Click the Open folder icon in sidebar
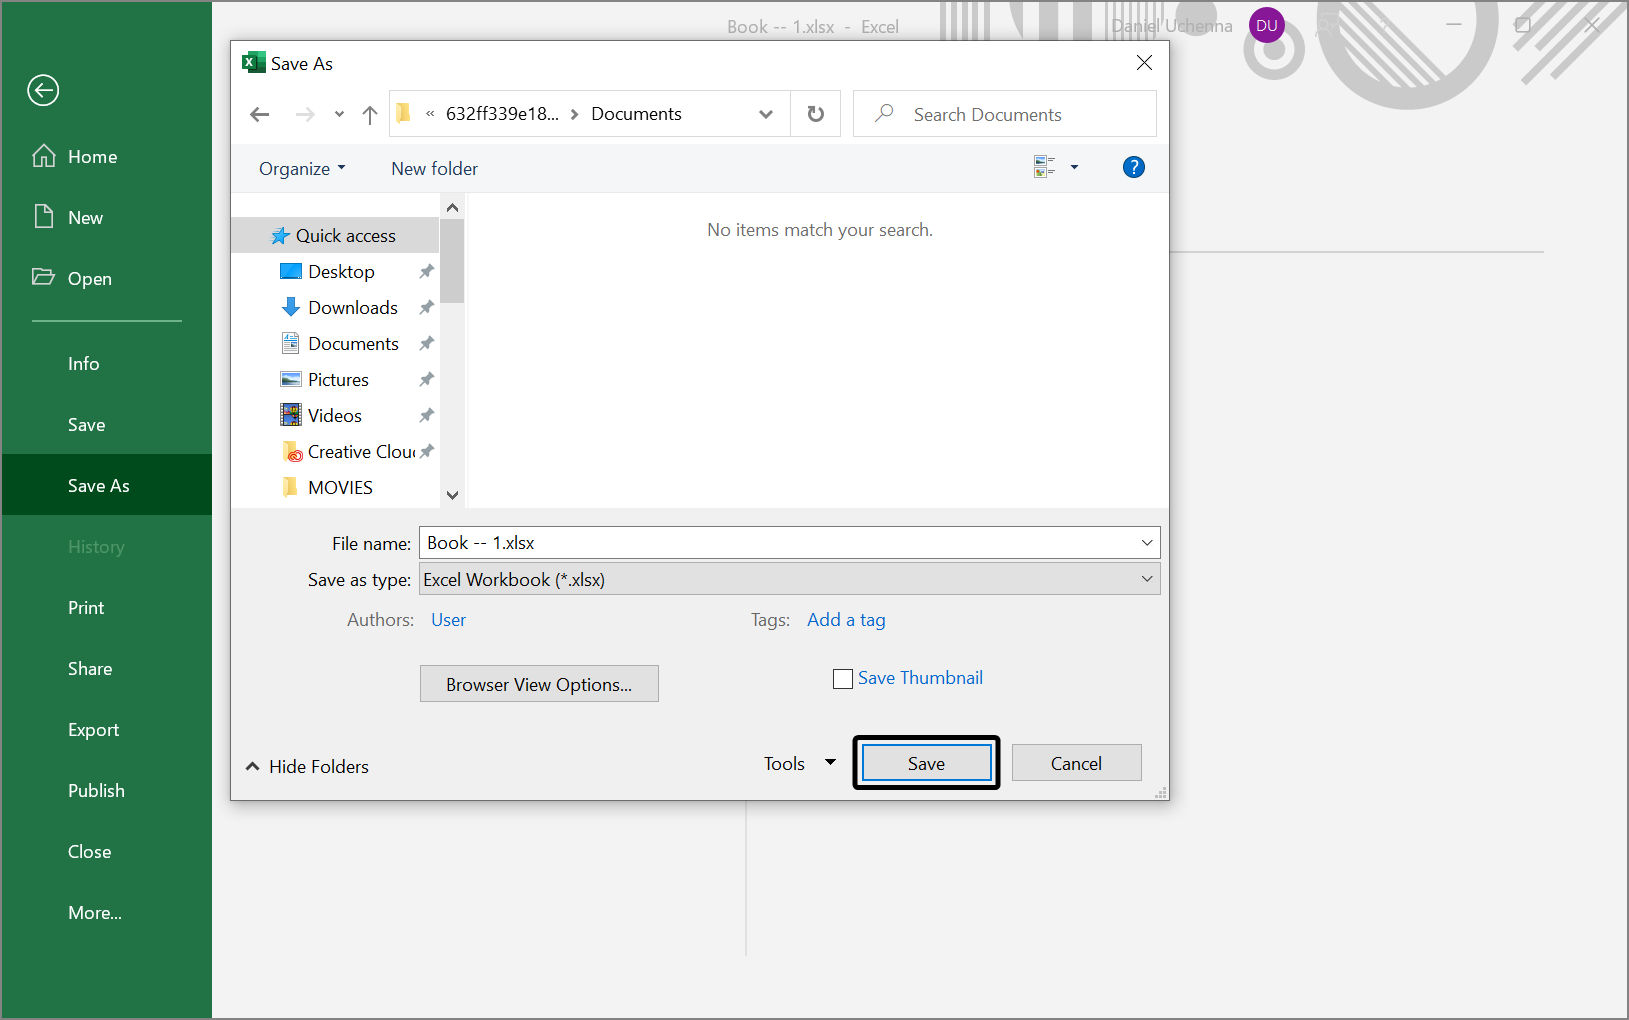 click(44, 278)
